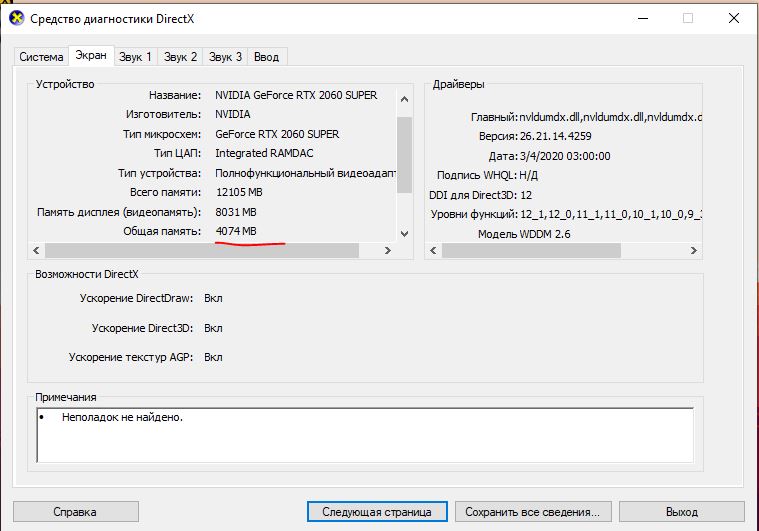Click the '4074 MB' shared memory value

[236, 231]
